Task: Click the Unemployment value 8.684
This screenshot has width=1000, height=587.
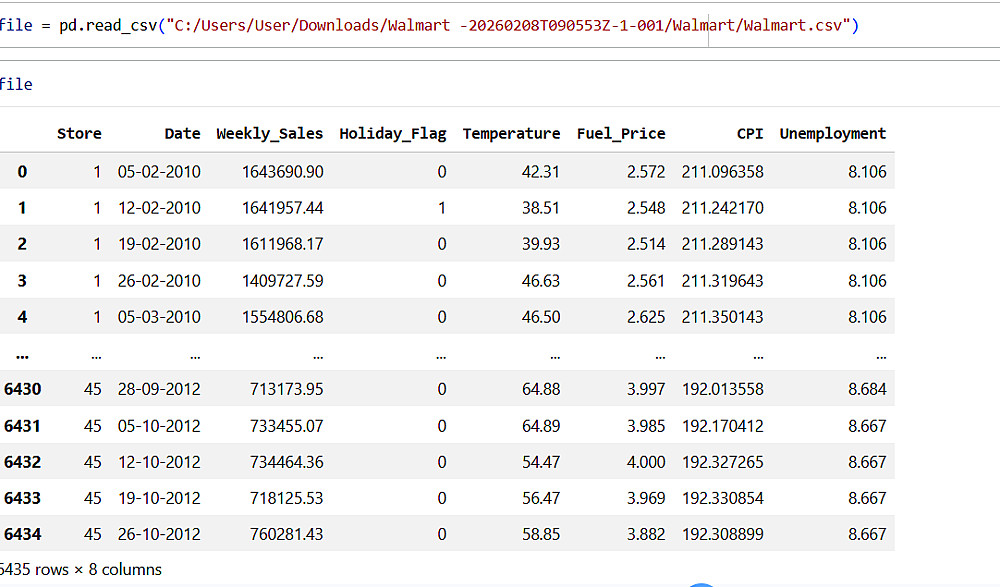Action: [x=866, y=389]
